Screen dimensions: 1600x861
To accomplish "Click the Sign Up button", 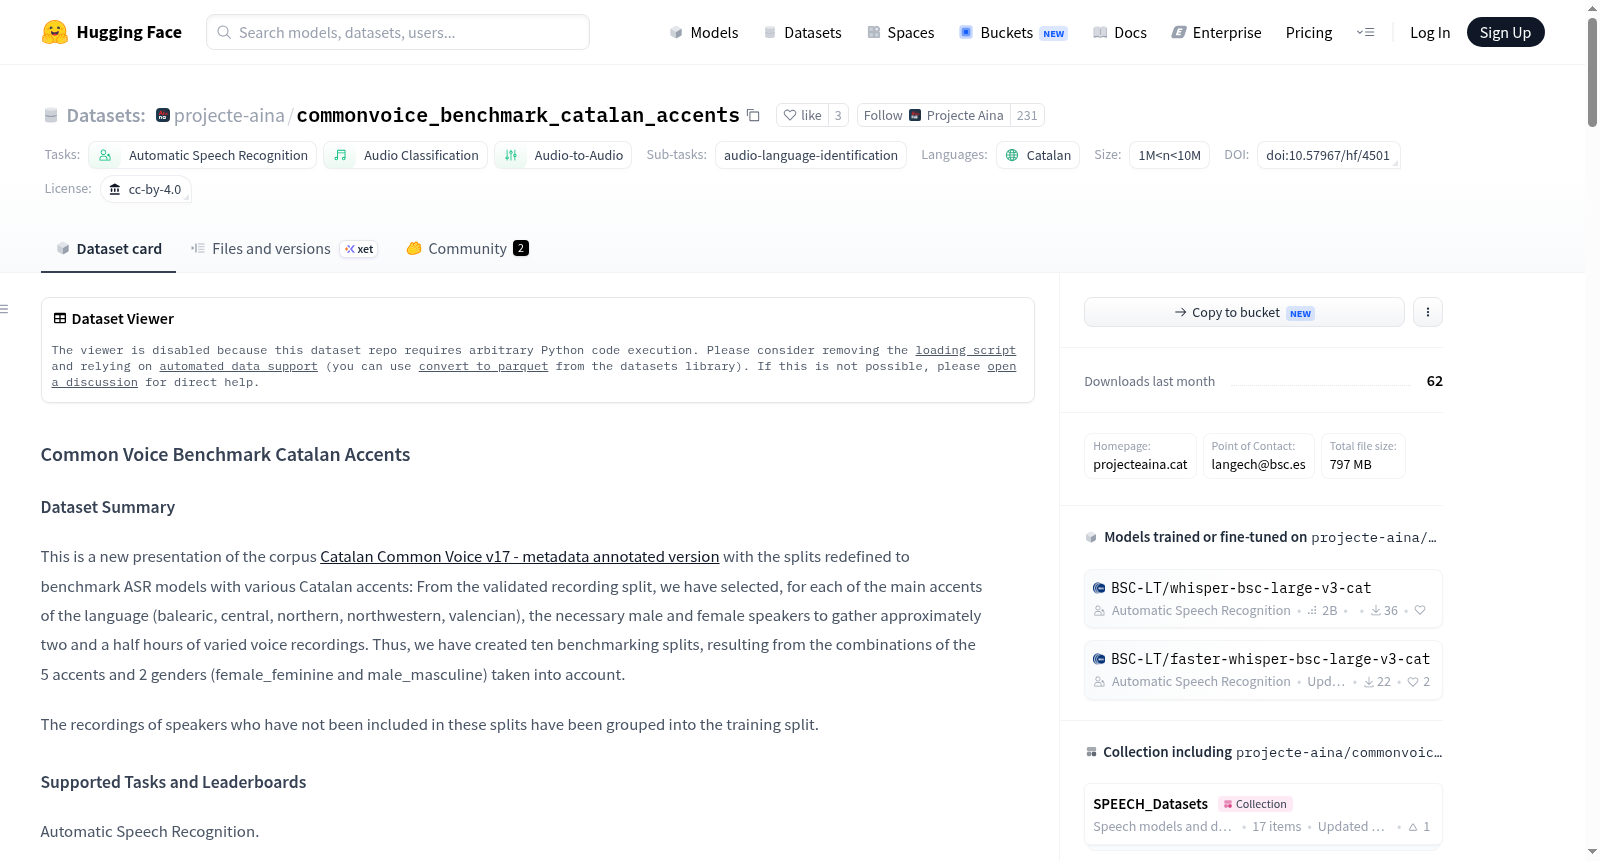I will tap(1505, 33).
